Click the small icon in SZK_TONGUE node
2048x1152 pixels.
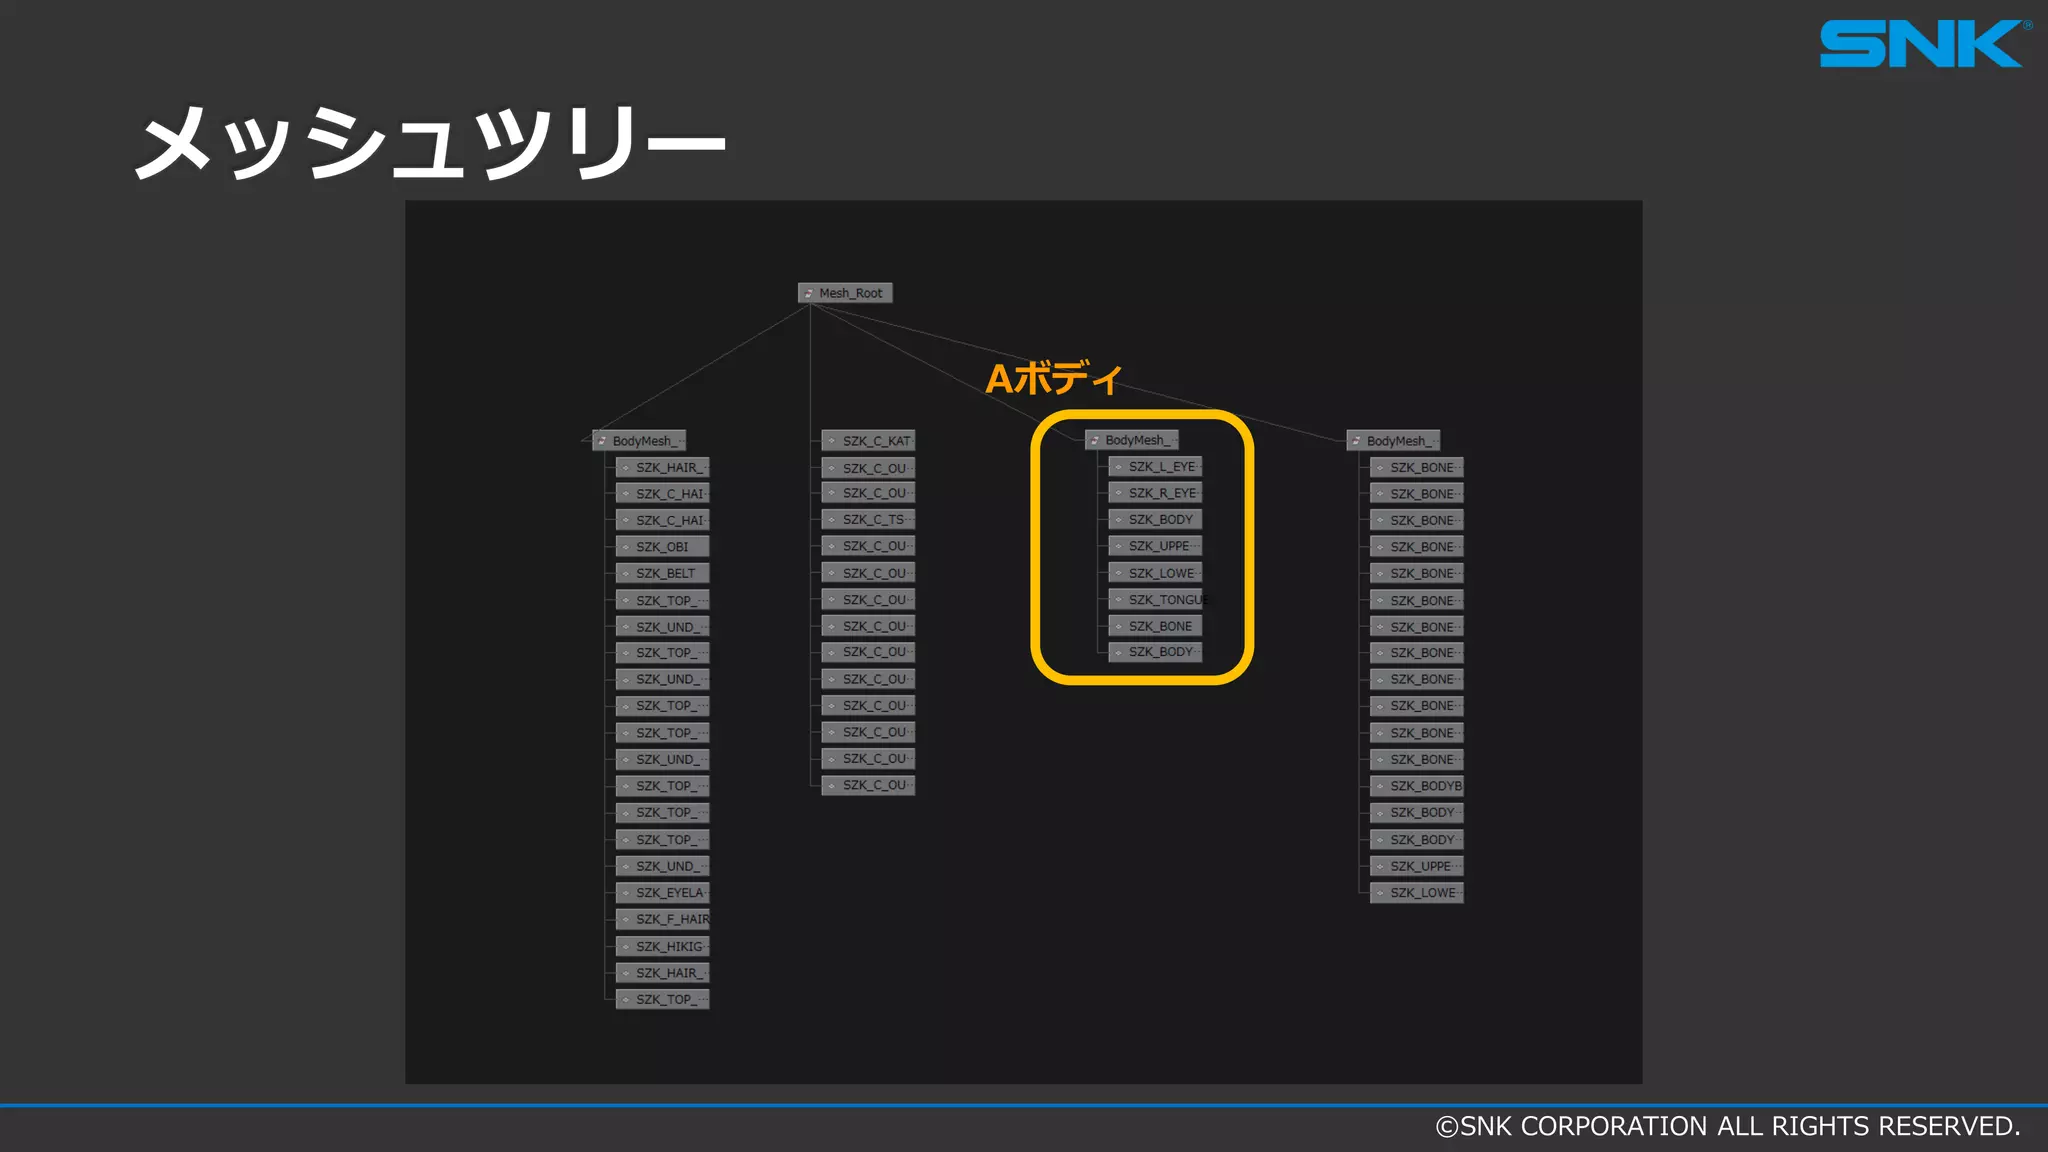coord(1118,600)
